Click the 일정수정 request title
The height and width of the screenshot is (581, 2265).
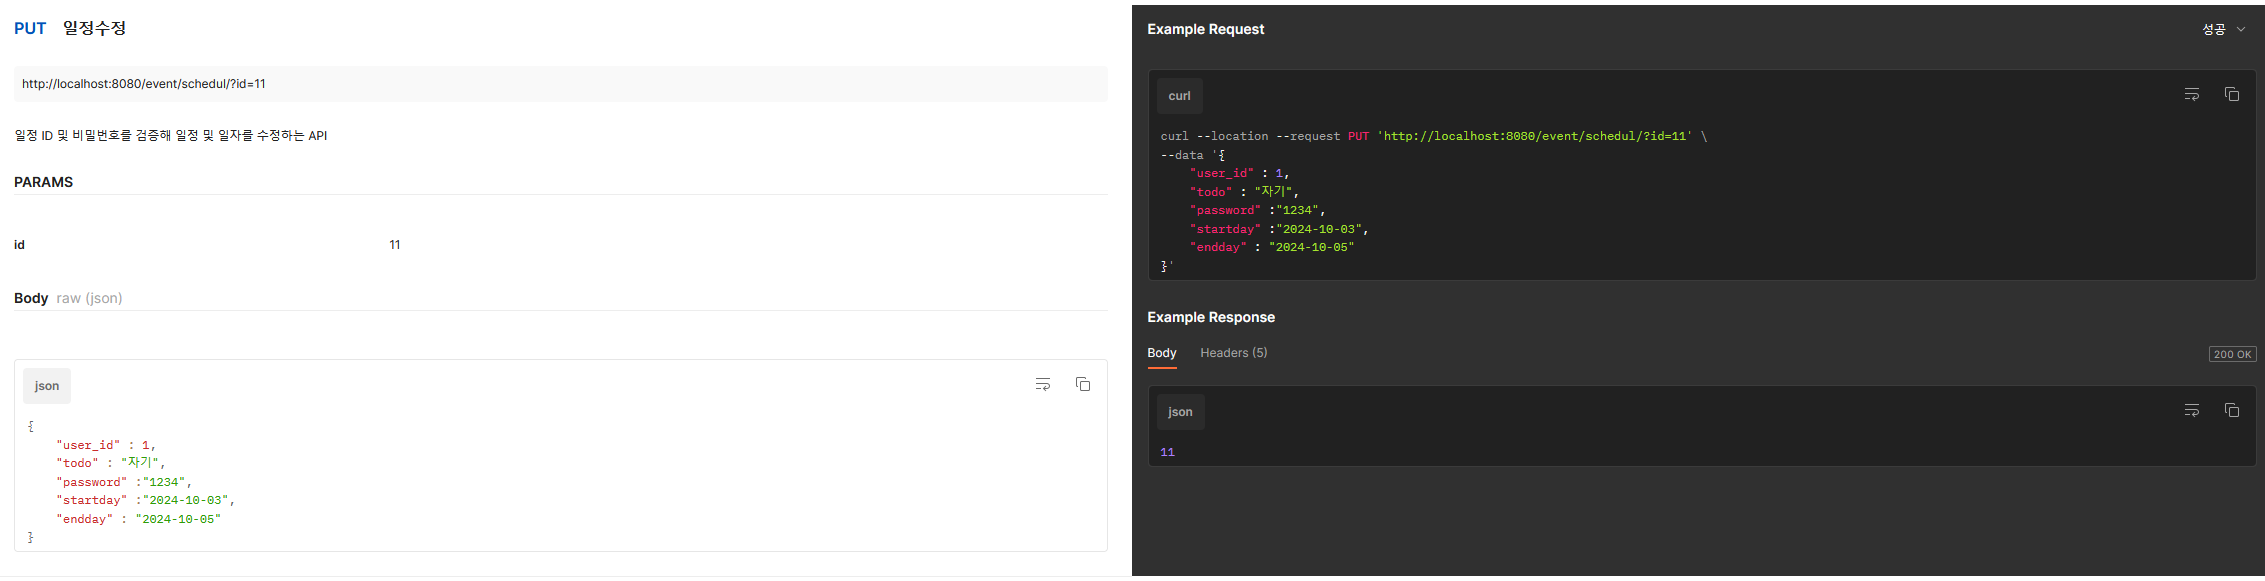(x=94, y=28)
